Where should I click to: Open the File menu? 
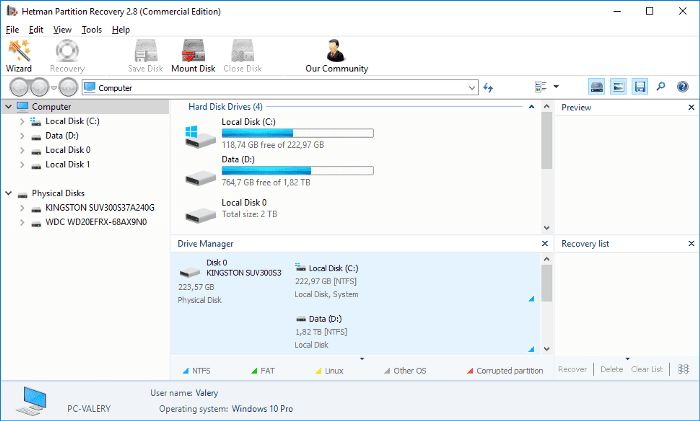[x=12, y=30]
